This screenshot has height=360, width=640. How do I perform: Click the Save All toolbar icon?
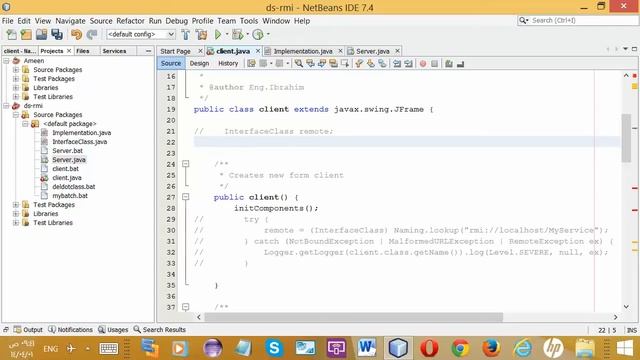[57, 35]
